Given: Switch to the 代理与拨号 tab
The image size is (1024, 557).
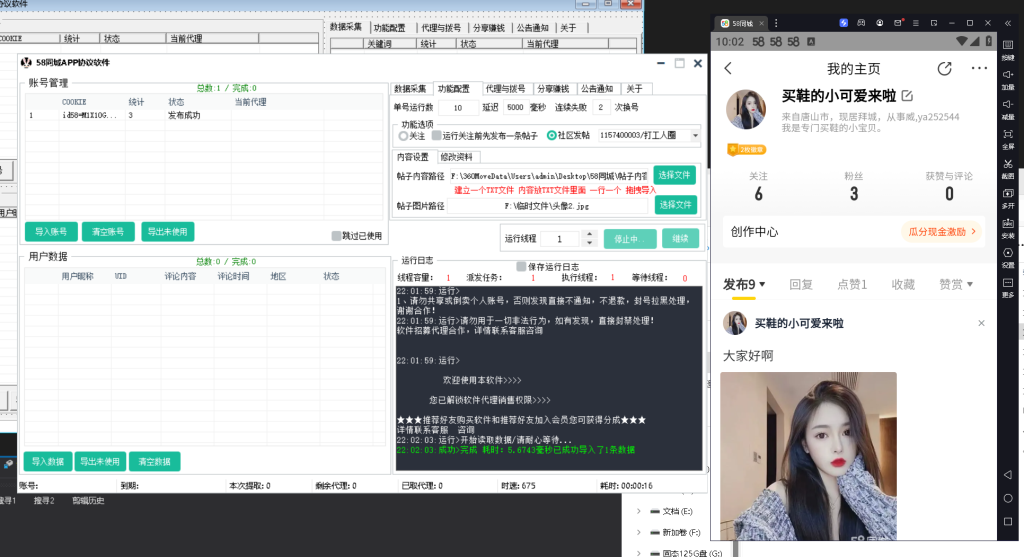Looking at the screenshot, I should pyautogui.click(x=507, y=88).
